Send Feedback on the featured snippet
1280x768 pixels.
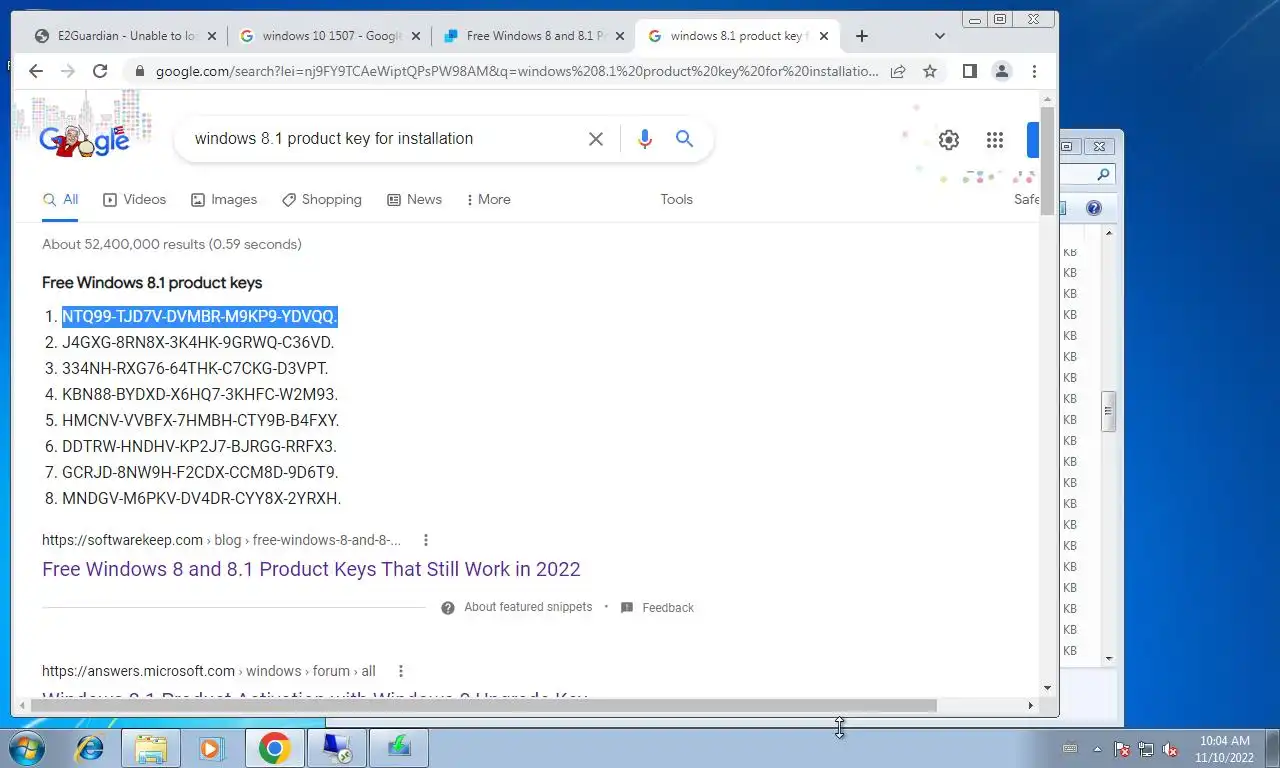click(658, 607)
